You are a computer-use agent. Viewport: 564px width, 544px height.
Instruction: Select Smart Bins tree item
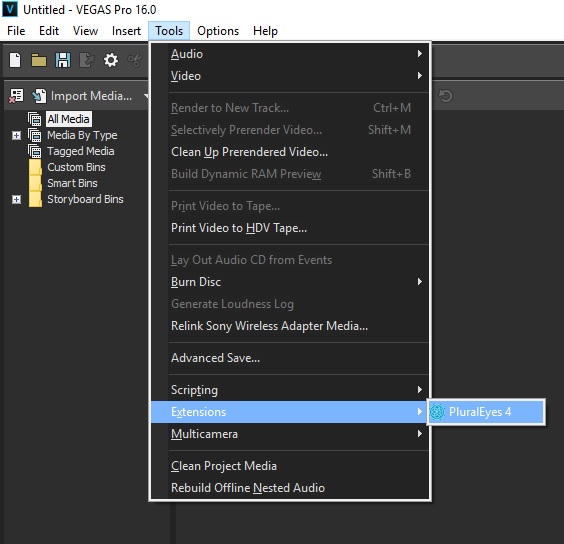(72, 183)
